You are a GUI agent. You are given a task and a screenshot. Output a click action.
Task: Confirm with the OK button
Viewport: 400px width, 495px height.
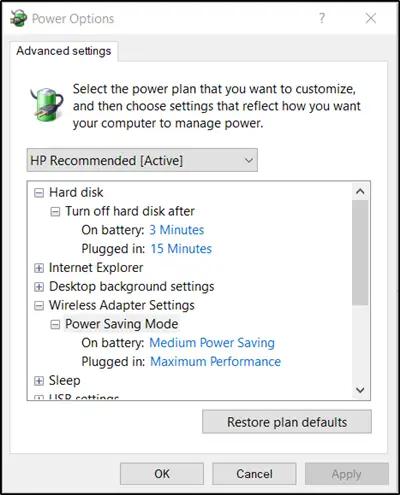pyautogui.click(x=162, y=474)
